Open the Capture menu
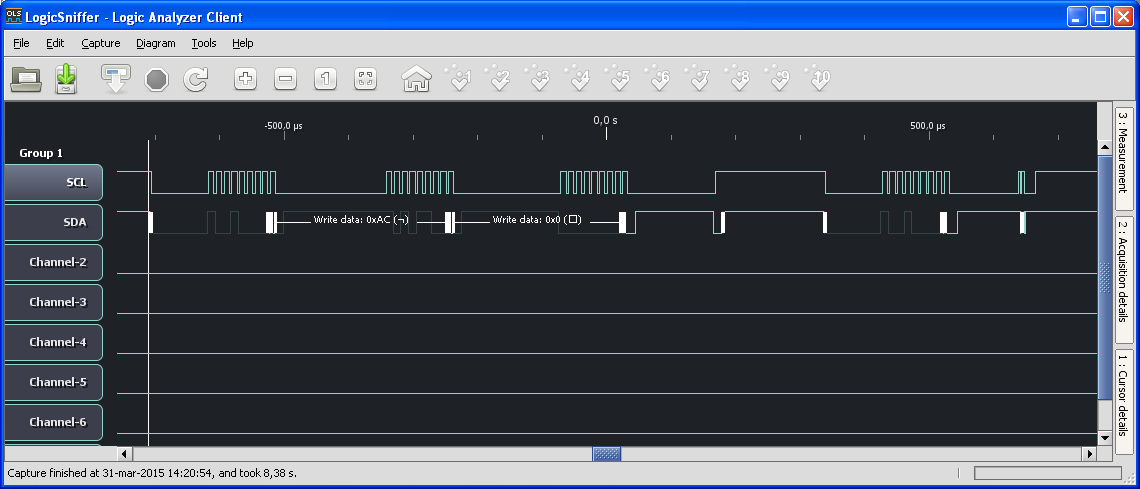 click(x=101, y=43)
